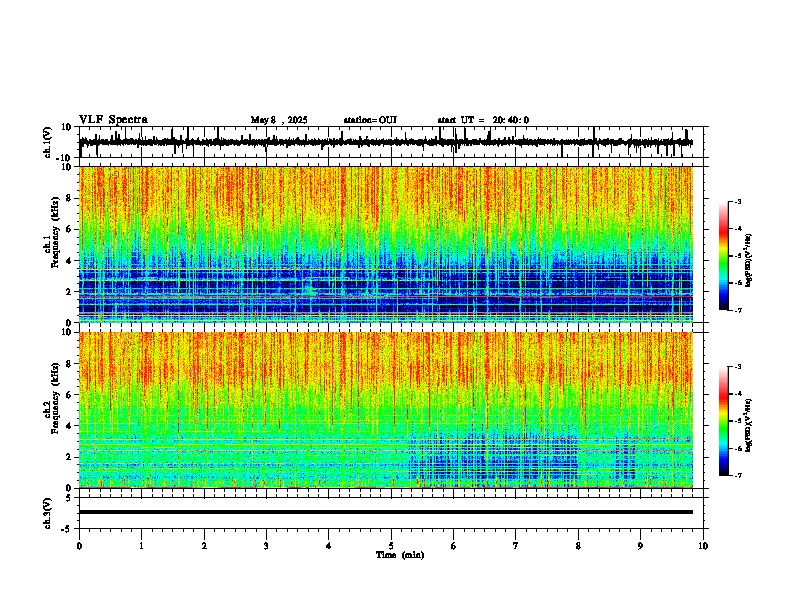Click the ch.1 colorbar log(PSD) label
792x612 pixels.
(x=748, y=261)
